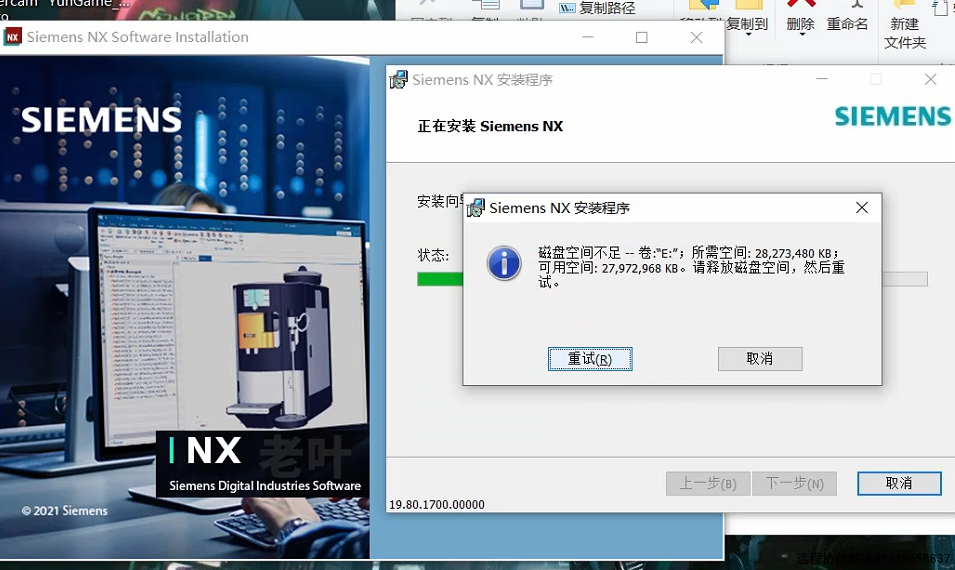This screenshot has width=955, height=570.
Task: Click the disabled 上一步(B) button
Action: (x=708, y=484)
